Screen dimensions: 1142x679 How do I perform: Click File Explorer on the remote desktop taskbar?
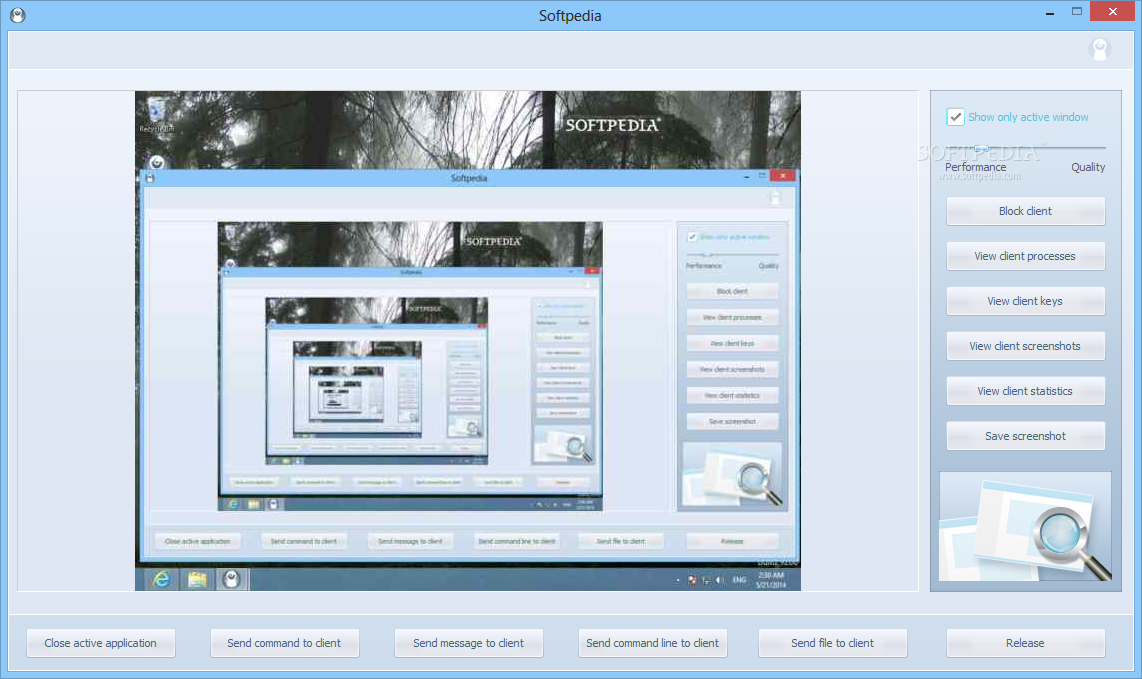point(197,579)
